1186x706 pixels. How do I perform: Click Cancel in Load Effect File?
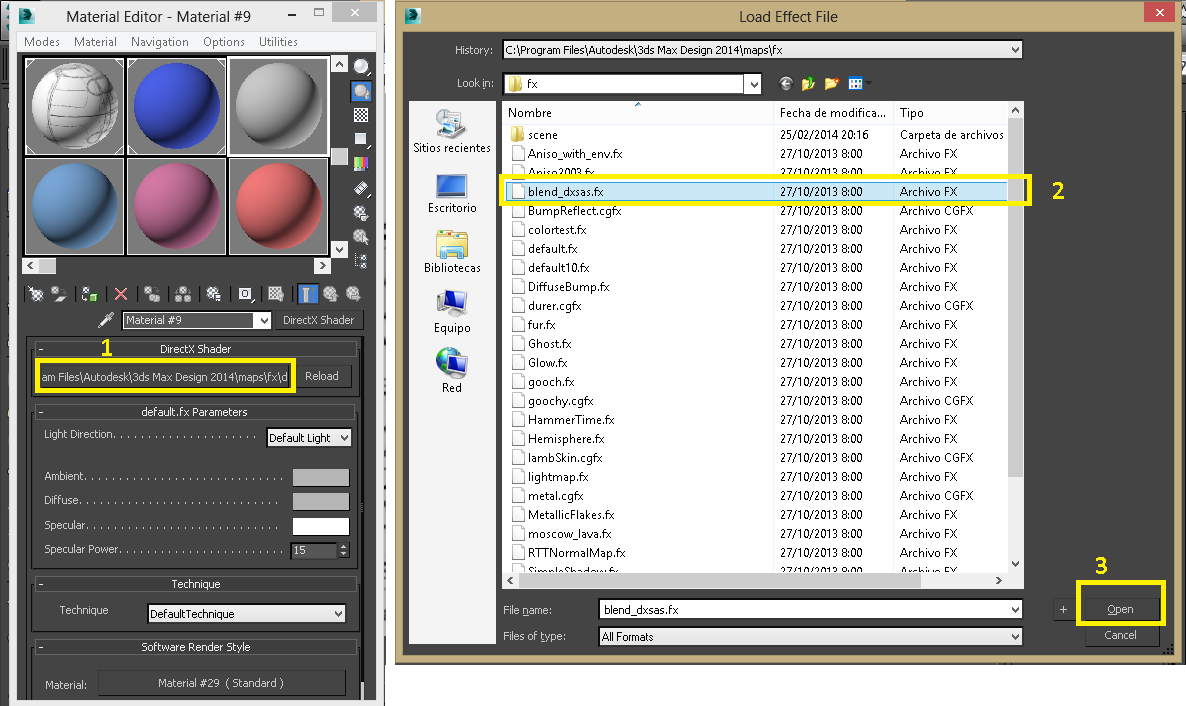(1120, 636)
